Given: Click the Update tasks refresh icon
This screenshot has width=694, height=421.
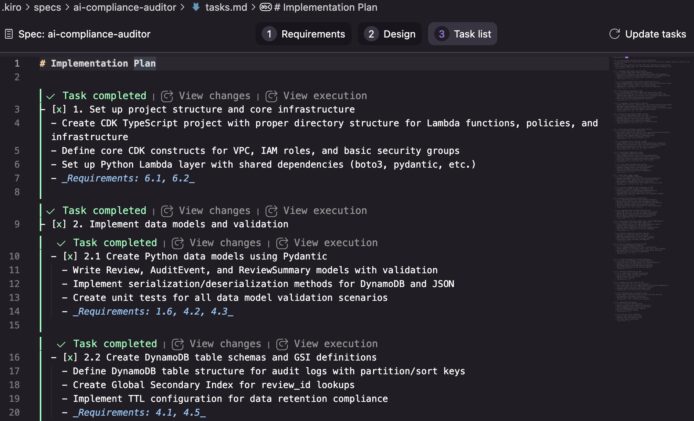Looking at the screenshot, I should (x=614, y=34).
